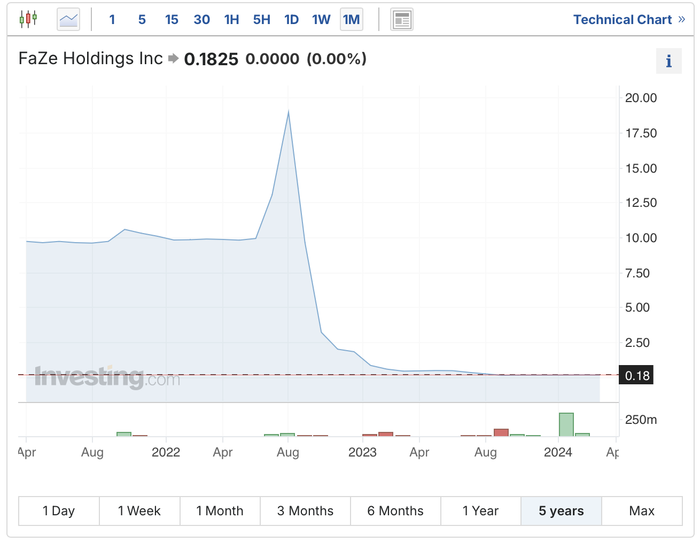Screen dimensions: 700x542
Task: Select the area chart type icon
Action: pyautogui.click(x=68, y=19)
